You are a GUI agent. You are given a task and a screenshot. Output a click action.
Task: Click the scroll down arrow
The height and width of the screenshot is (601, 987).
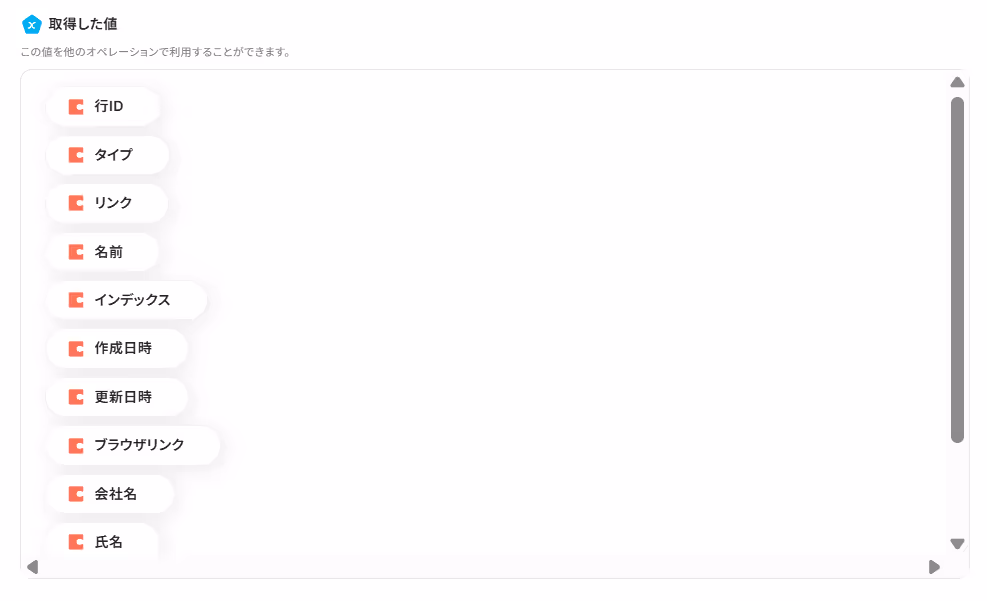(957, 544)
